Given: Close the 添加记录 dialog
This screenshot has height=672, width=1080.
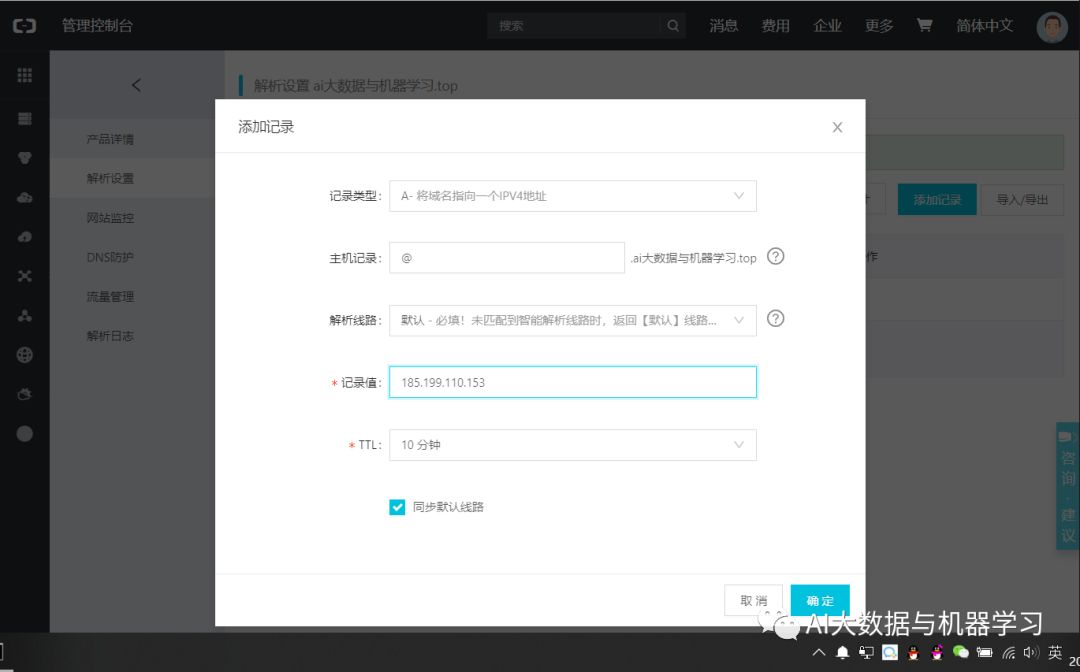Looking at the screenshot, I should (x=837, y=127).
